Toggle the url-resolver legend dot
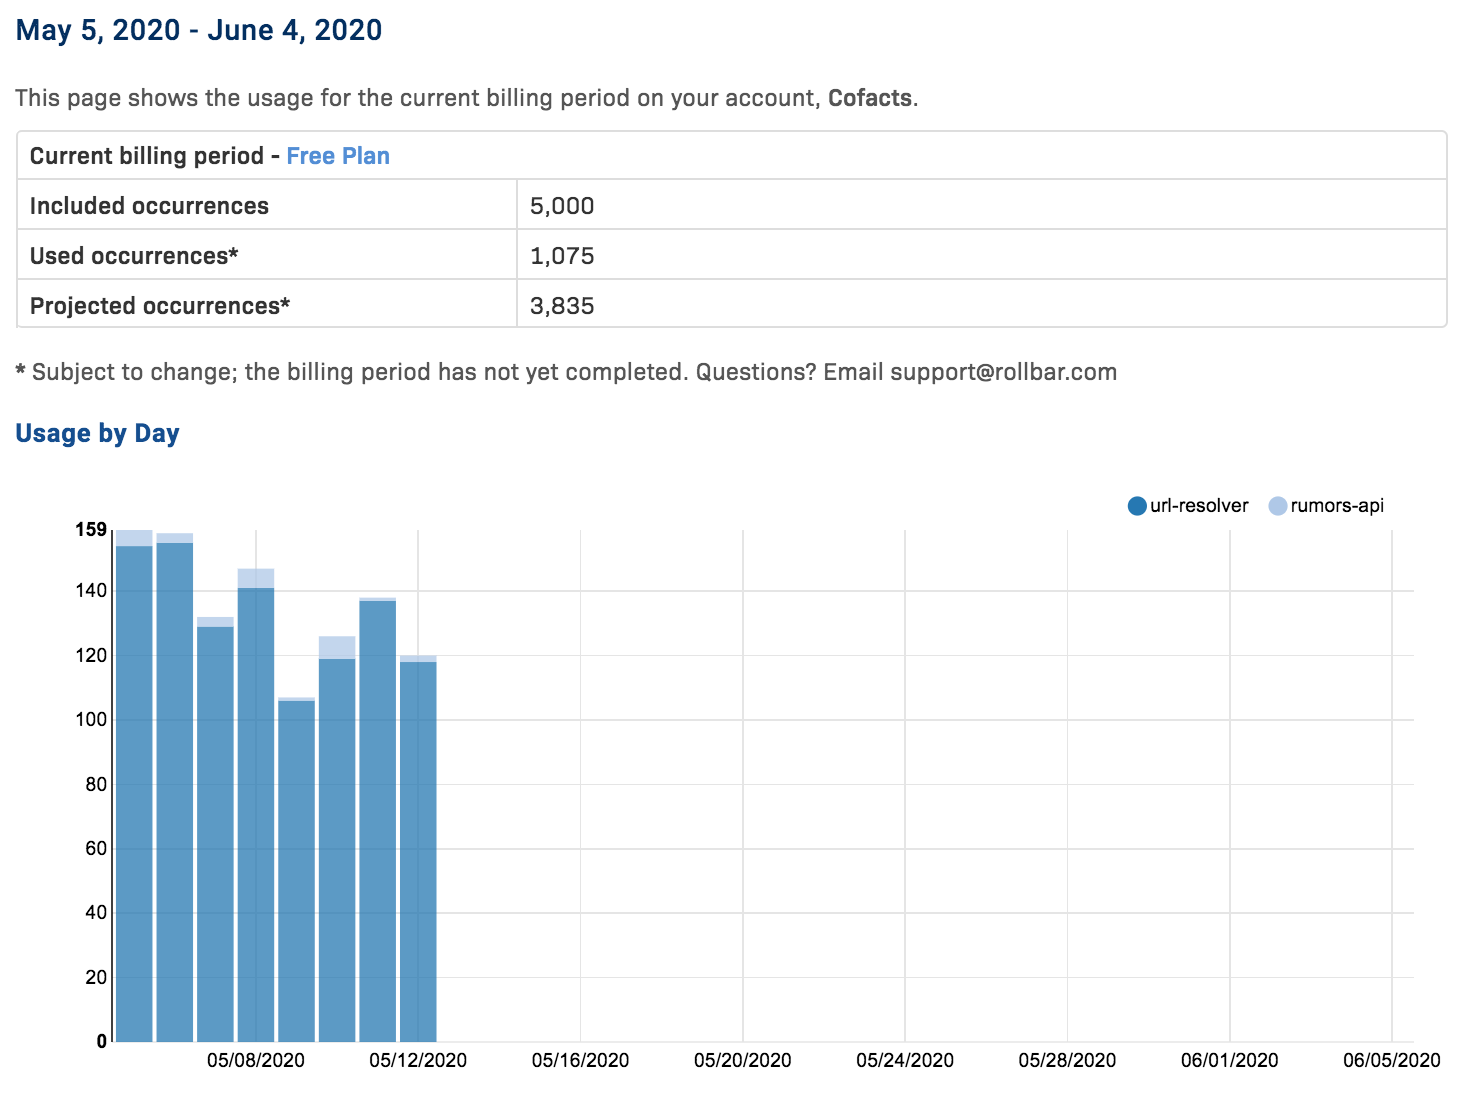The image size is (1472, 1094). 1136,506
